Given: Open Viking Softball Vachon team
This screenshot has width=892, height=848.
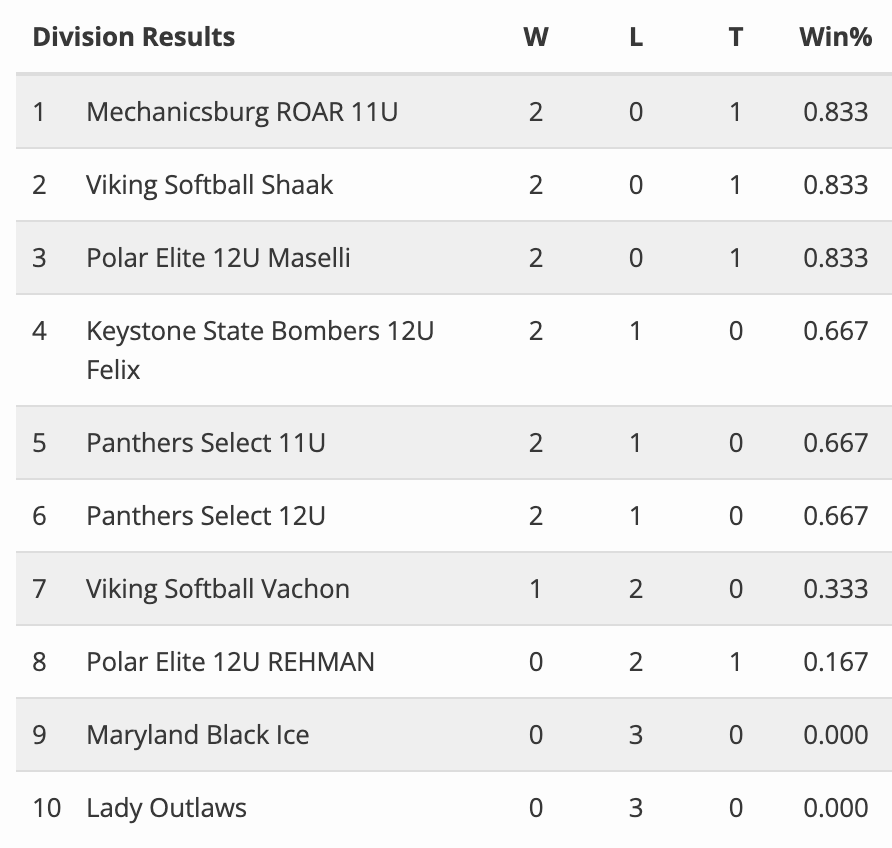Looking at the screenshot, I should coord(217,588).
